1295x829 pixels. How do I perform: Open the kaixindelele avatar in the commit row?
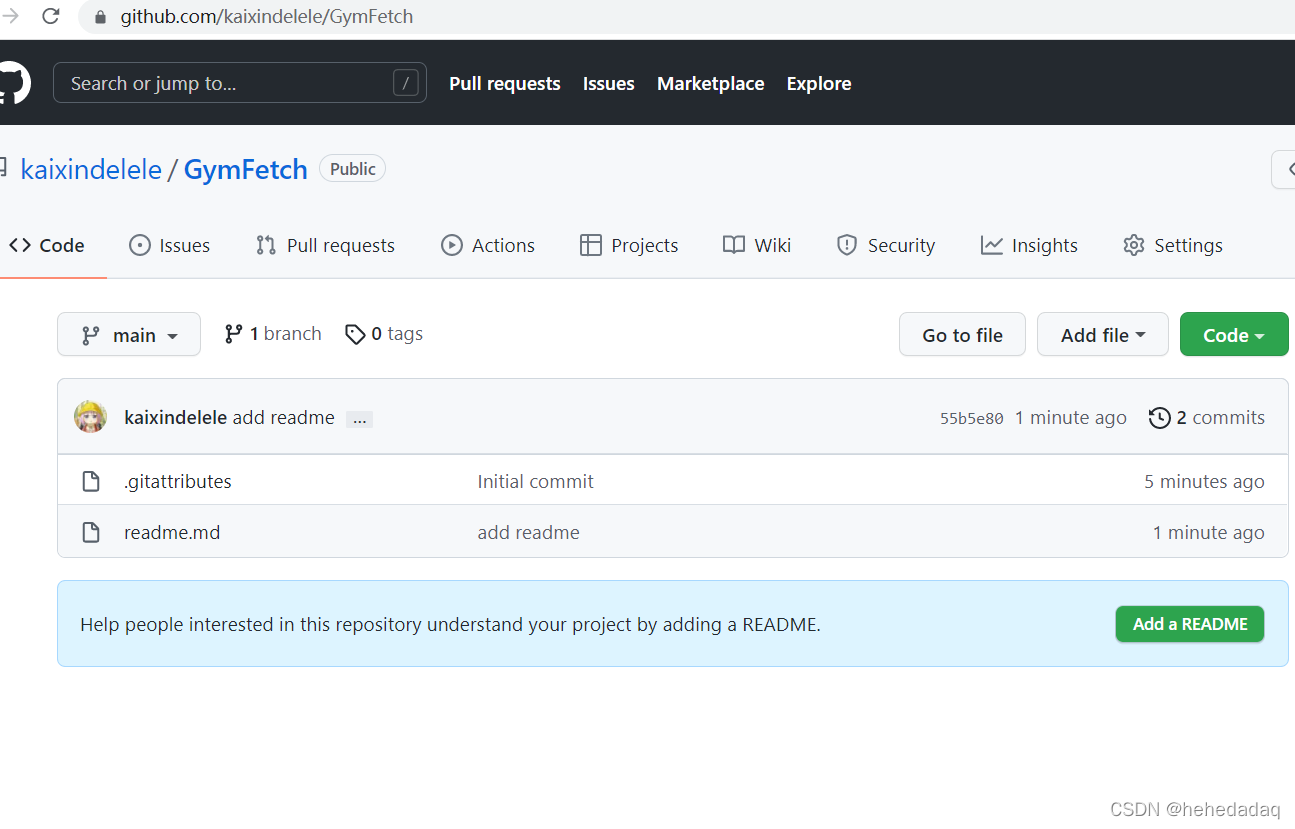(91, 417)
